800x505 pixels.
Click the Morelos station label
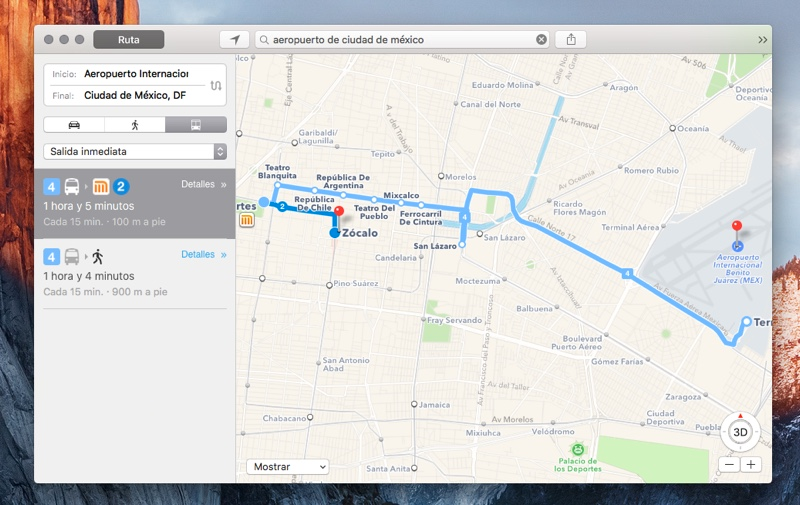[460, 177]
